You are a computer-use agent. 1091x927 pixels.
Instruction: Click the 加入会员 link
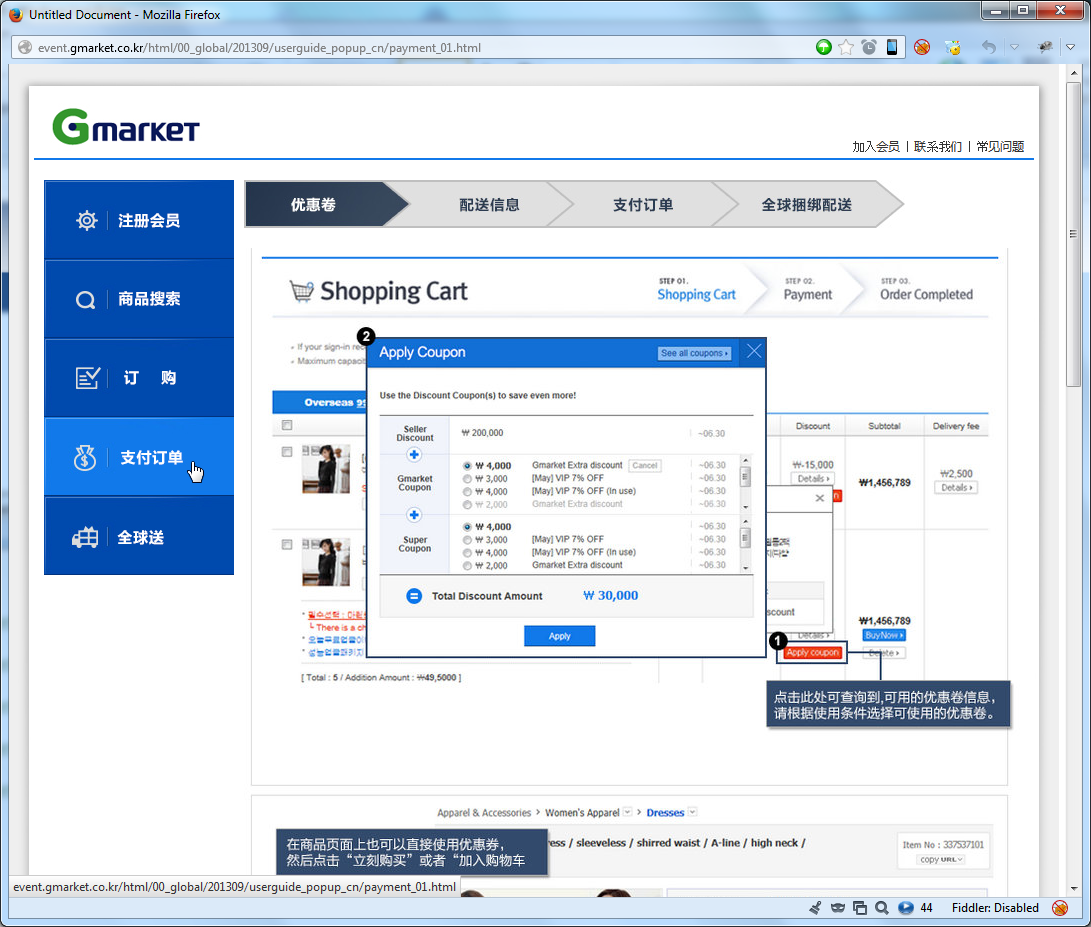pyautogui.click(x=875, y=146)
